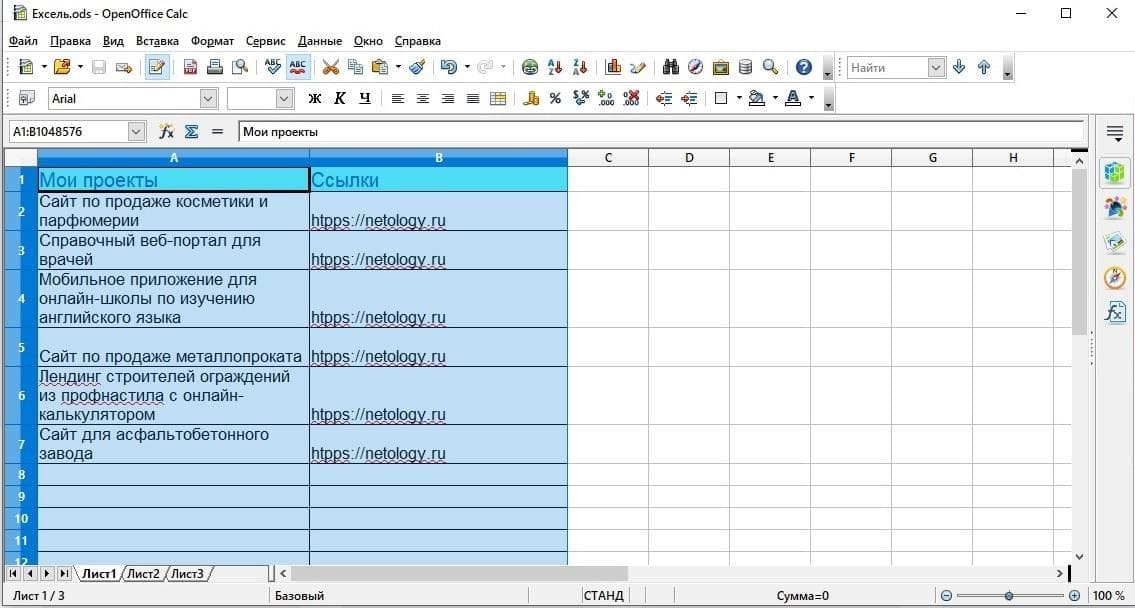Click the zoom slider in status bar
1135x608 pixels.
click(1008, 595)
